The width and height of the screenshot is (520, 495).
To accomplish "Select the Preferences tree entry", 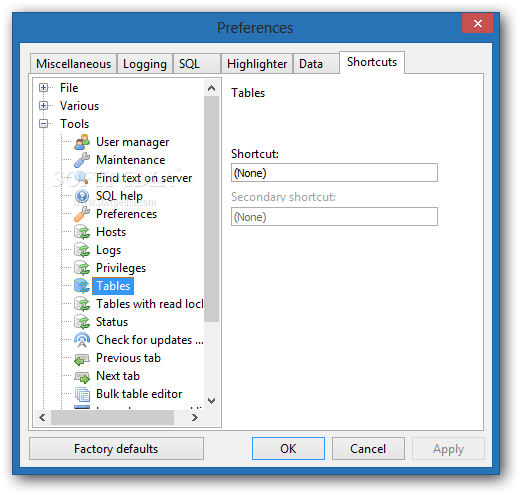I will [x=126, y=214].
